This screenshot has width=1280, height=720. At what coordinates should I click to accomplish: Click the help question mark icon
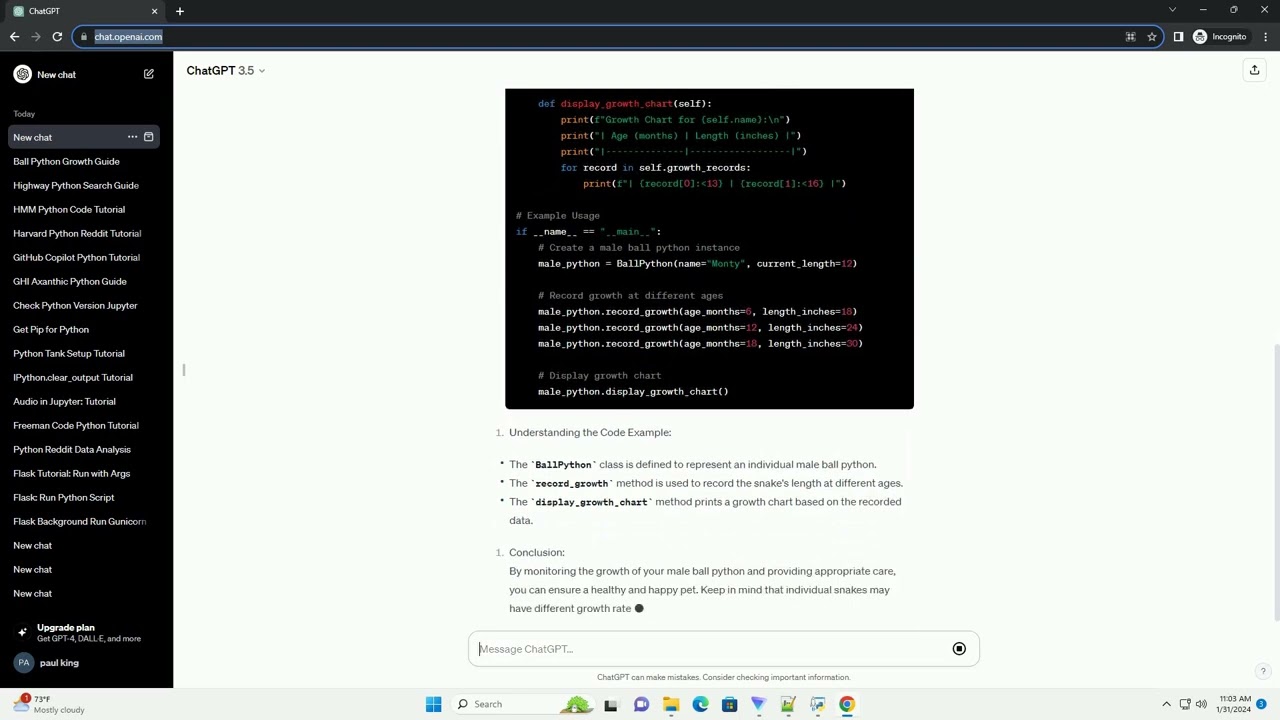(1263, 671)
